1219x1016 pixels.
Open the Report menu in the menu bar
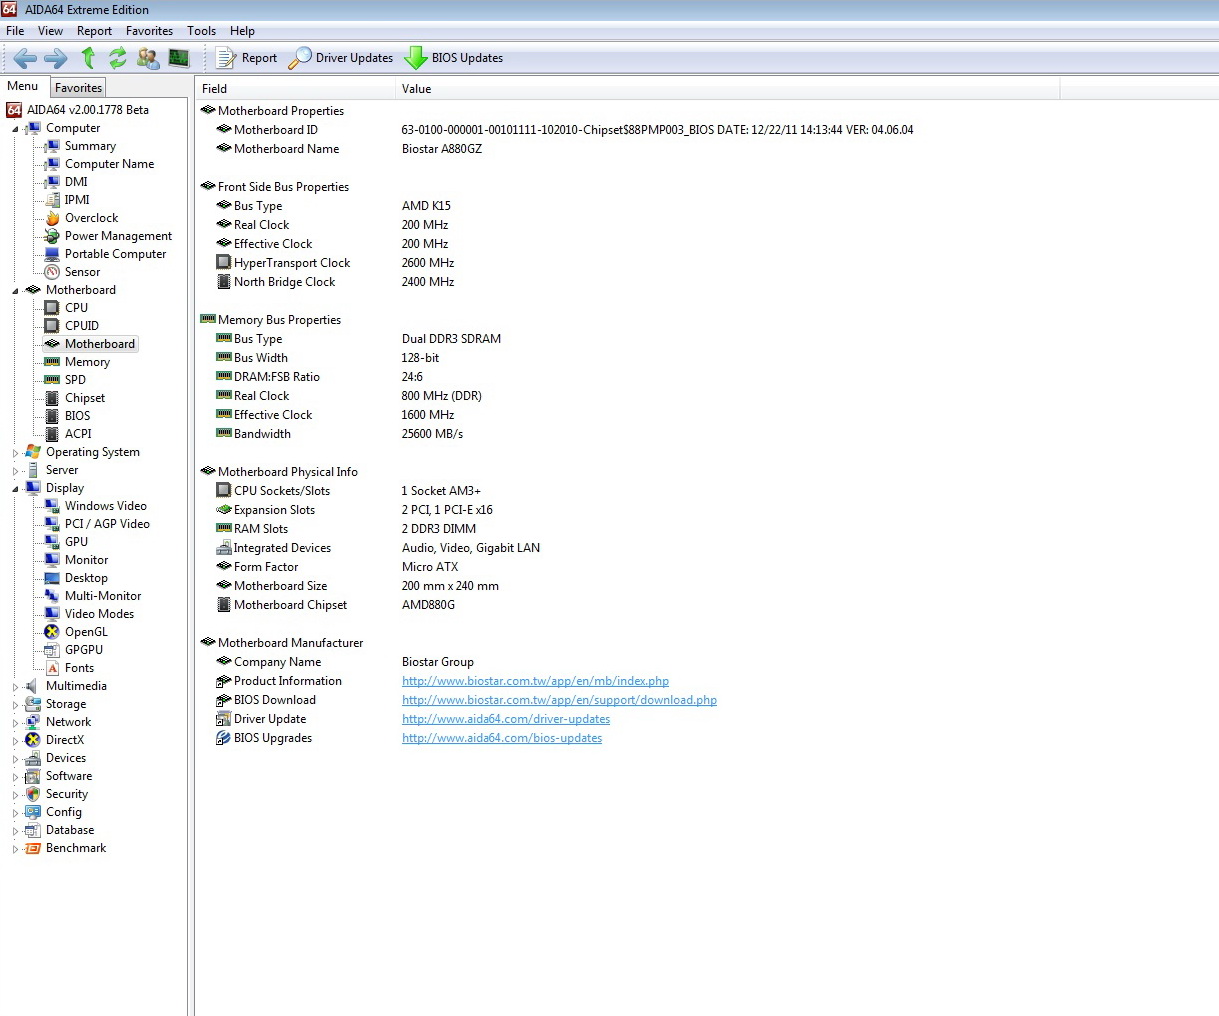pos(94,31)
